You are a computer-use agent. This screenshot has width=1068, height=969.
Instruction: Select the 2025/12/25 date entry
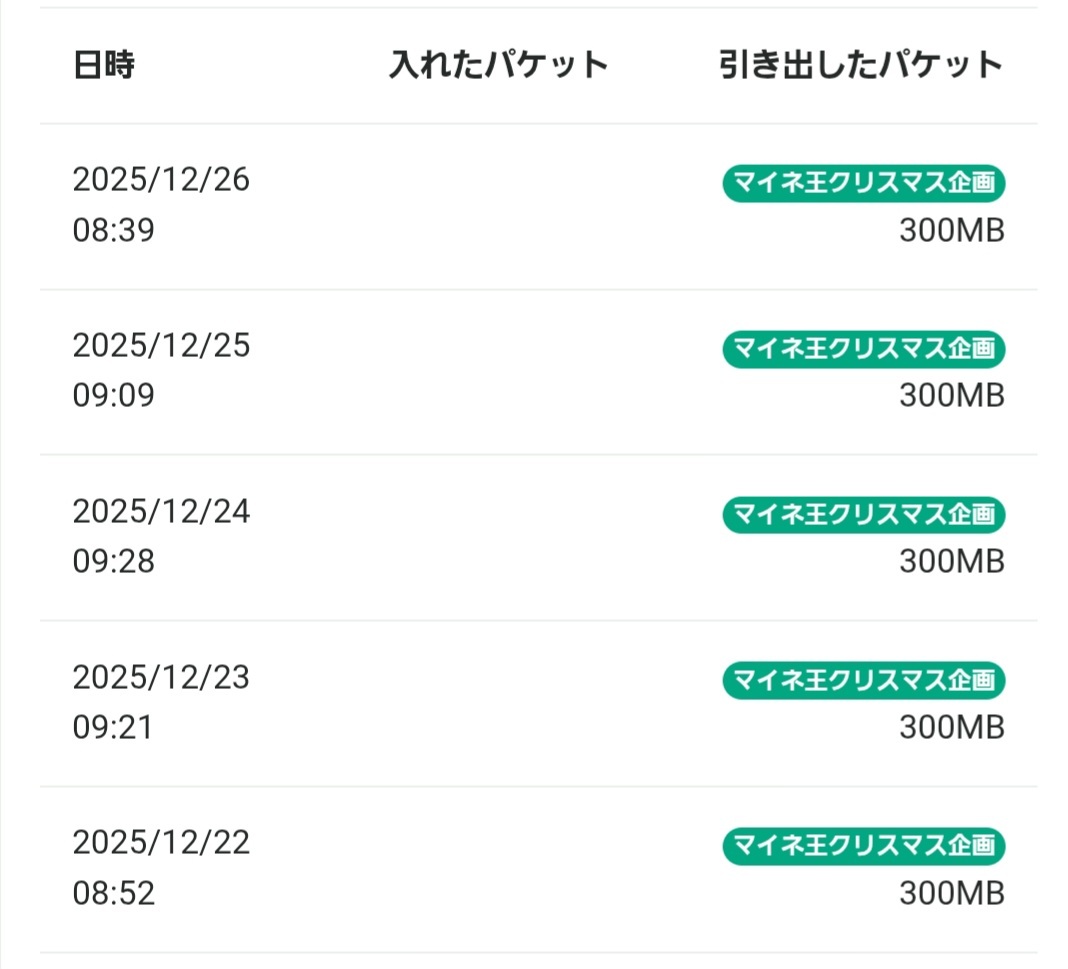pyautogui.click(x=161, y=346)
